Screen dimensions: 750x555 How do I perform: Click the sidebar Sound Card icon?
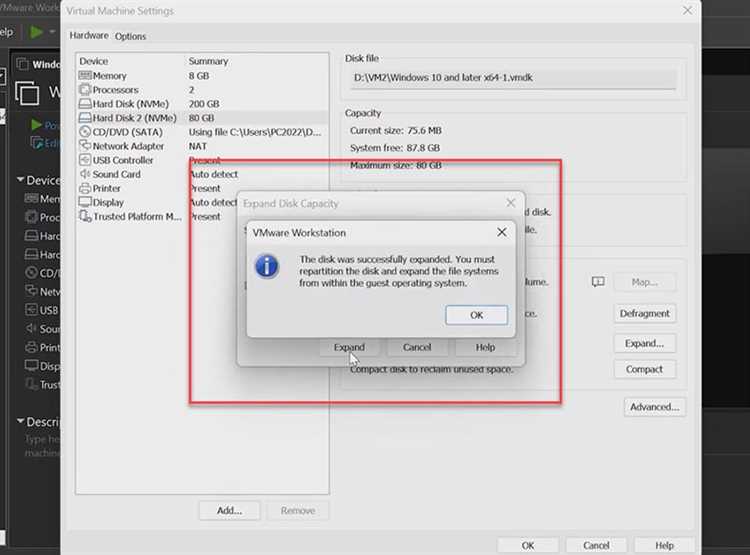(x=31, y=328)
